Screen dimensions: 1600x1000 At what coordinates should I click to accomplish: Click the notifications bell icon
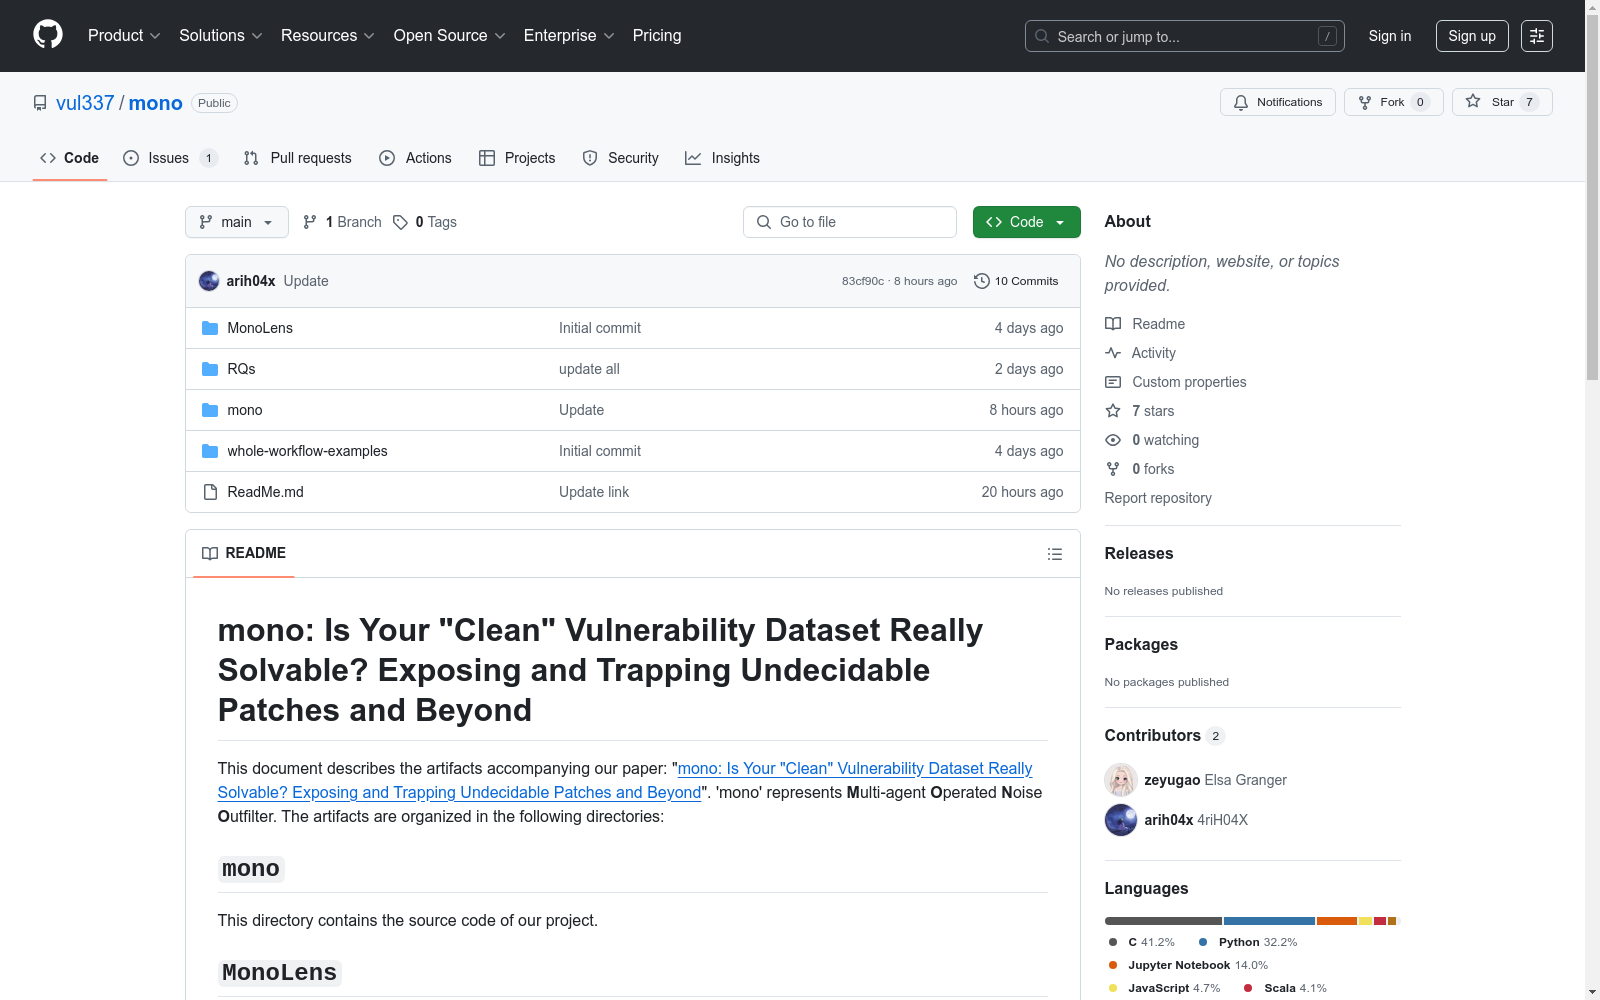tap(1241, 102)
